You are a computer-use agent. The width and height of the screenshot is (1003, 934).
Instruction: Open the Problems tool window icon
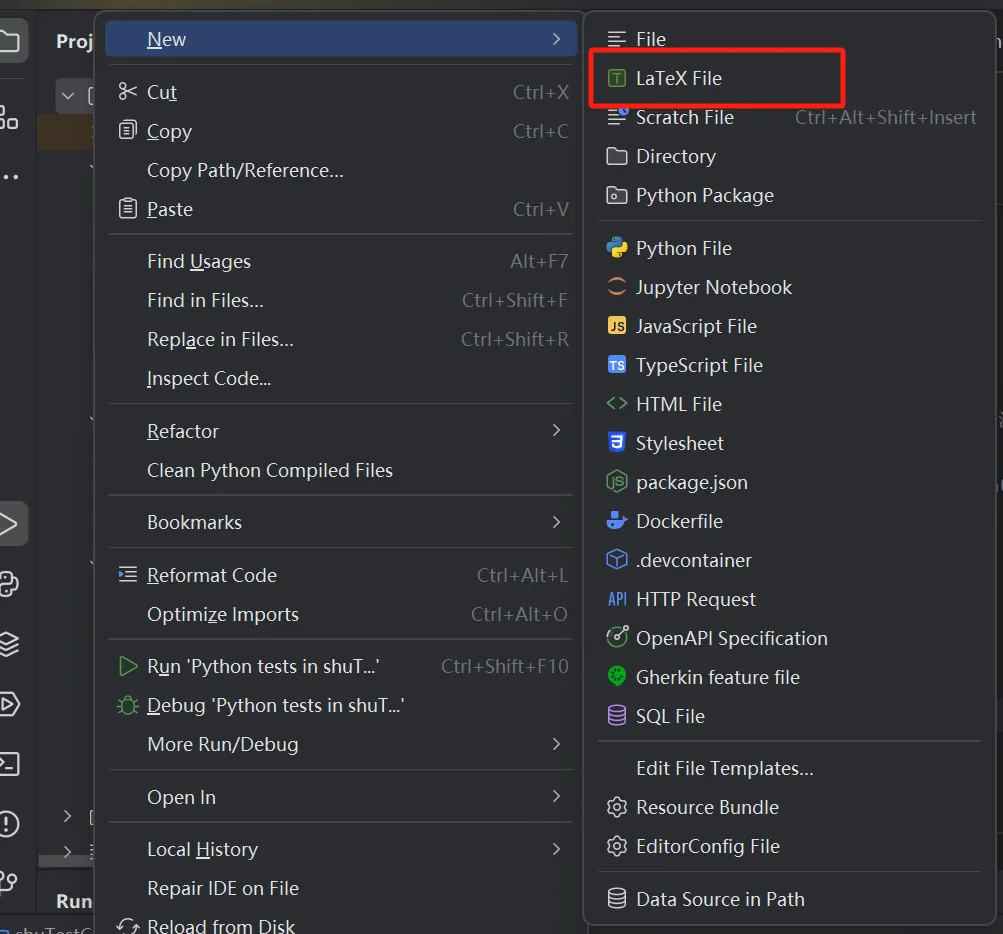click(10, 823)
